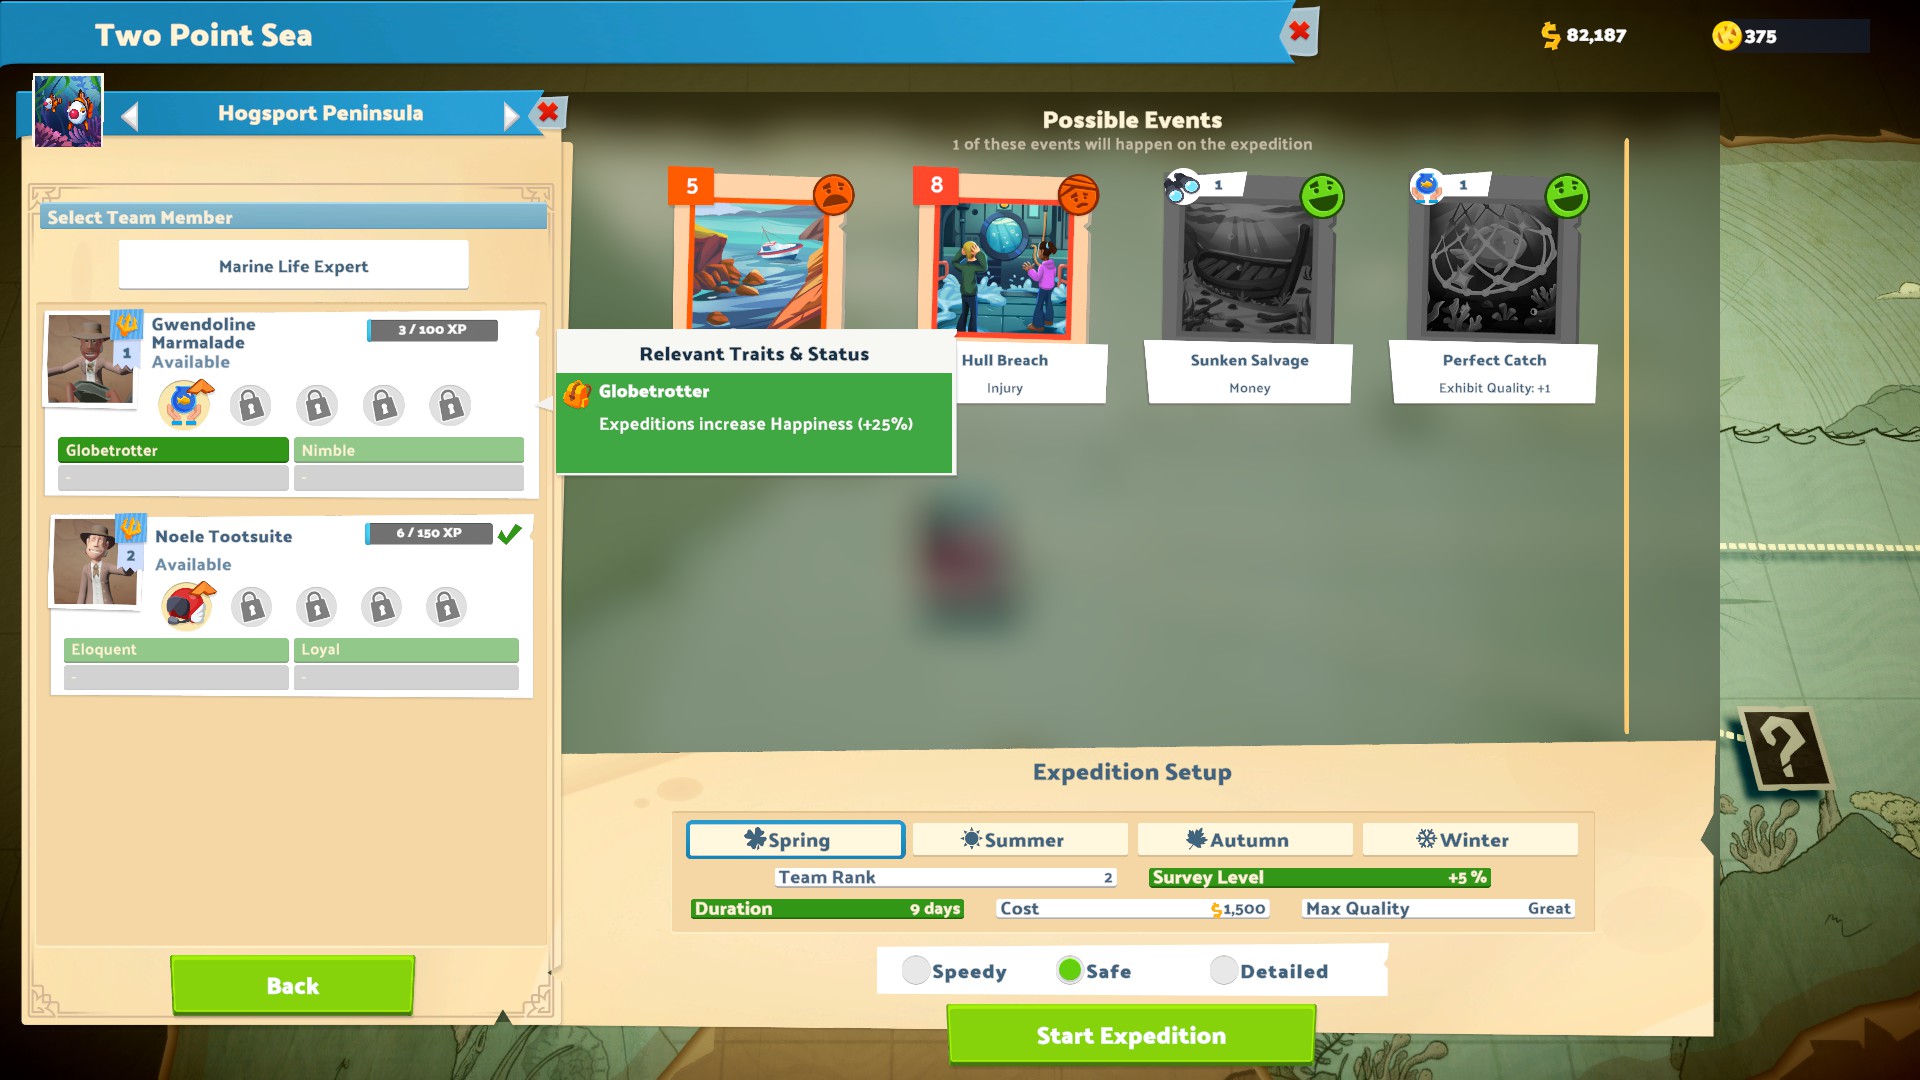1920x1080 pixels.
Task: Click Gwendoline's Nimble trait
Action: (x=409, y=450)
